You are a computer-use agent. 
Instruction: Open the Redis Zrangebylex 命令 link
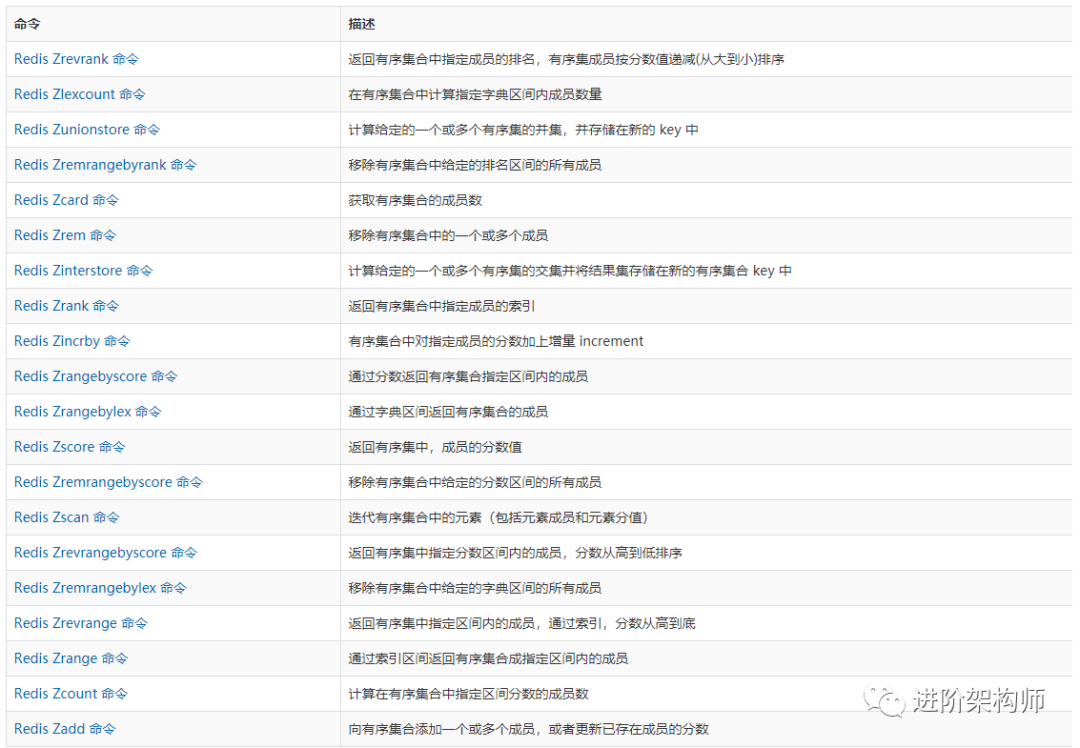87,411
